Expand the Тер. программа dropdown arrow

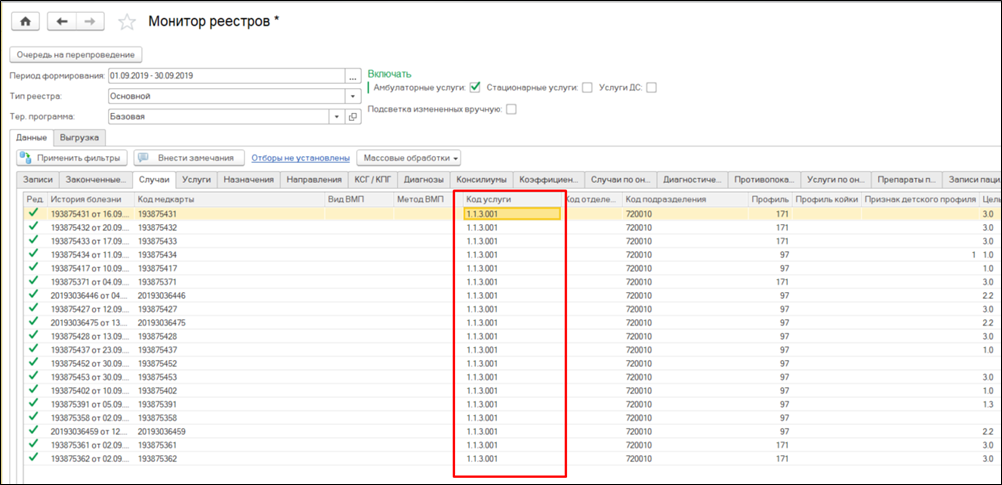pos(337,117)
